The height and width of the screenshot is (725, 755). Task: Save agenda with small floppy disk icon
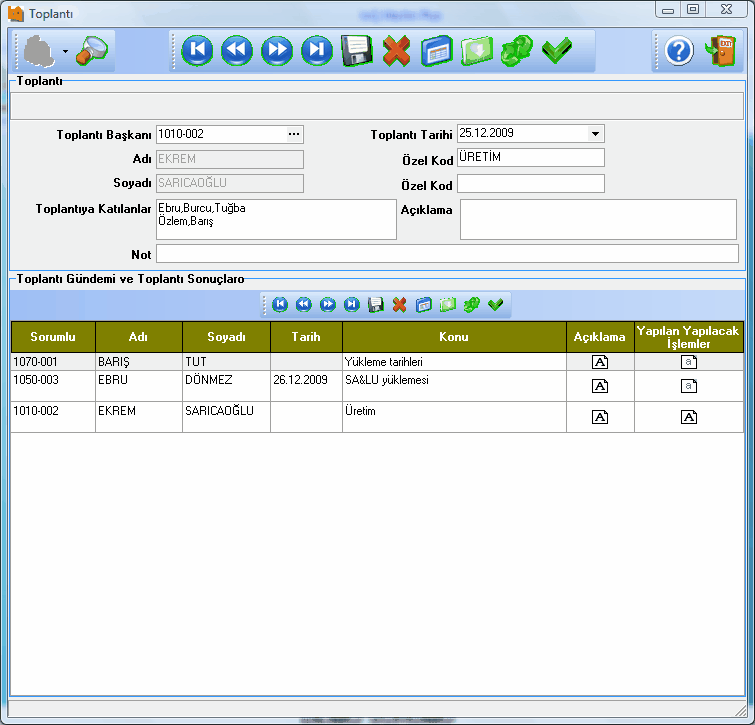[376, 305]
